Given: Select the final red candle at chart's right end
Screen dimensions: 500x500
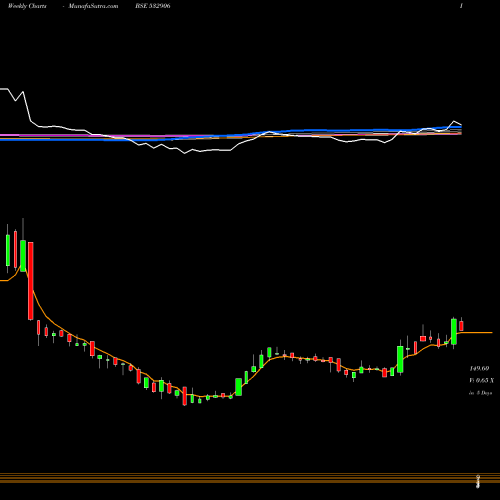Looking at the screenshot, I should point(461,325).
